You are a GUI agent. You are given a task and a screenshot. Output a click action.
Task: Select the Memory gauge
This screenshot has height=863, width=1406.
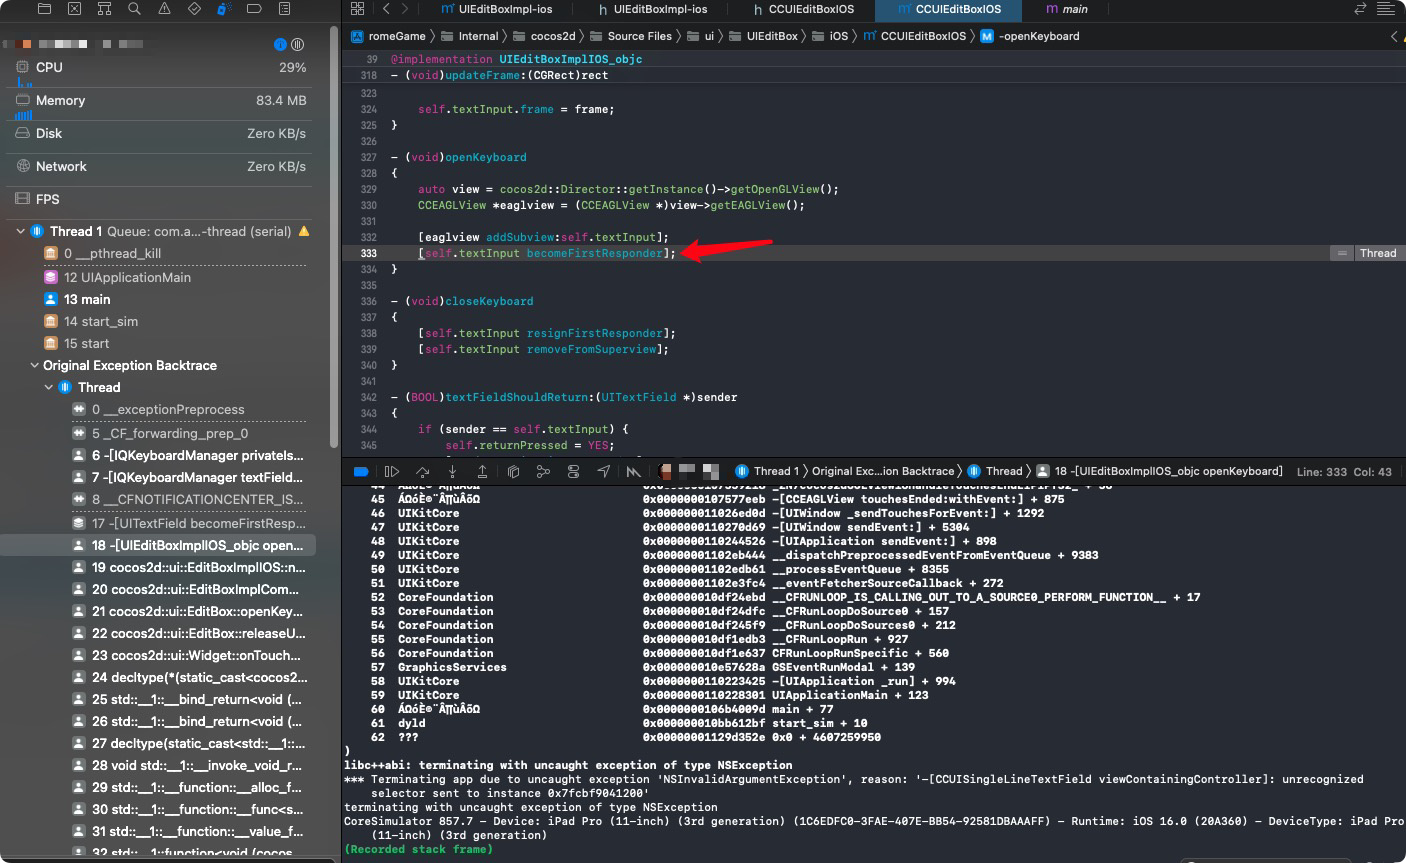161,101
